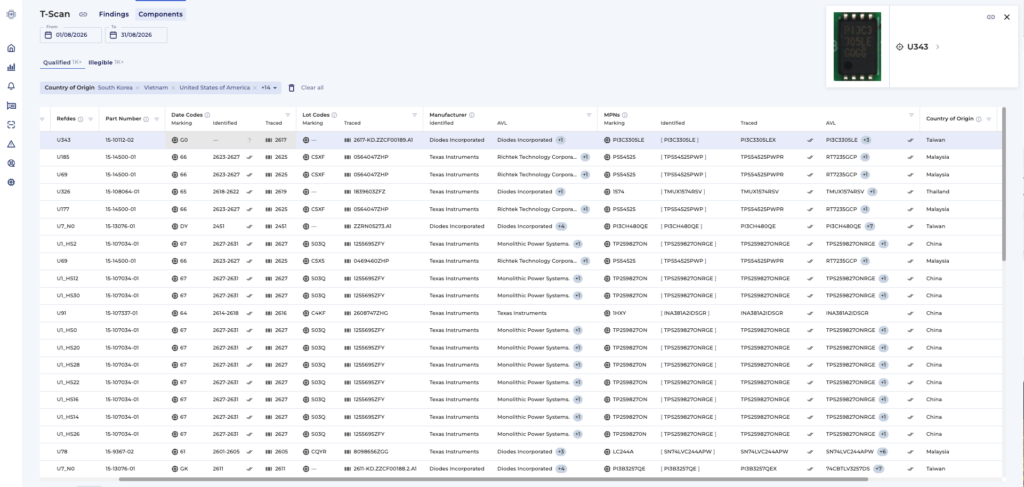Show info for the Date Codes column
Image resolution: width=1024 pixels, height=487 pixels.
click(x=207, y=115)
